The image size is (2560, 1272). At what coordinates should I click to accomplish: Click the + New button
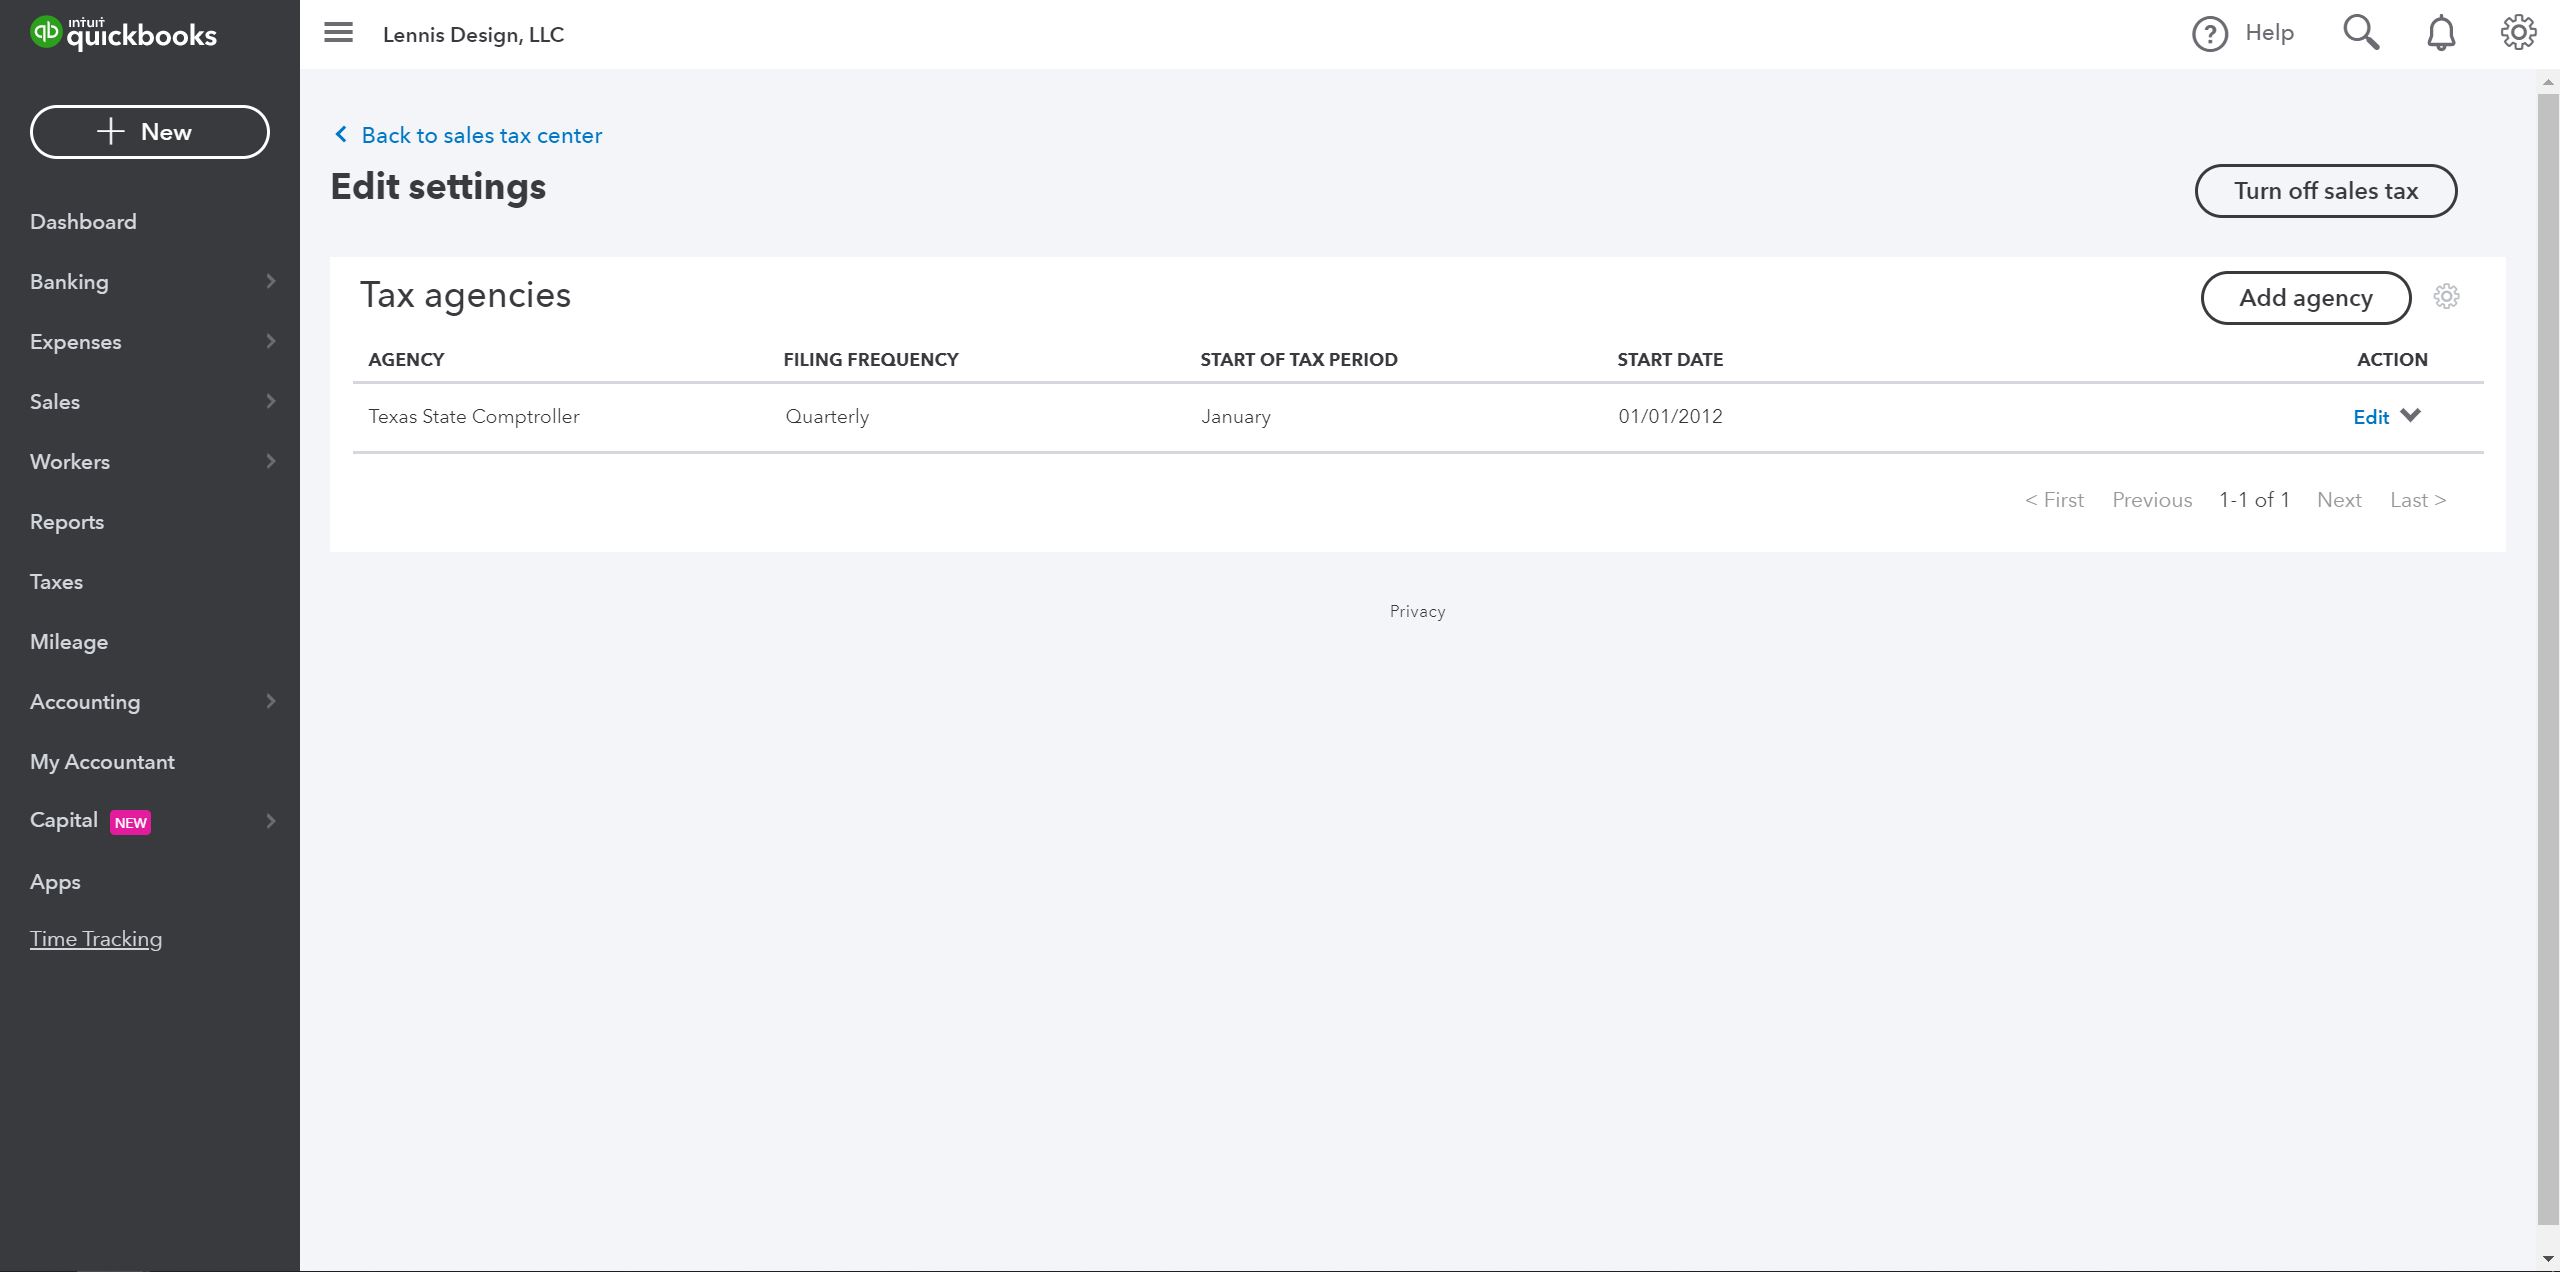coord(150,132)
